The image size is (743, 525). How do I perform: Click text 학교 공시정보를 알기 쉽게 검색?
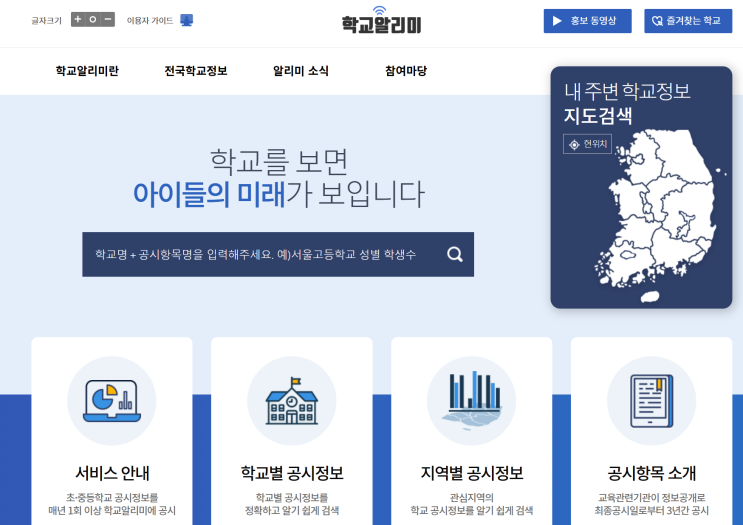[471, 511]
